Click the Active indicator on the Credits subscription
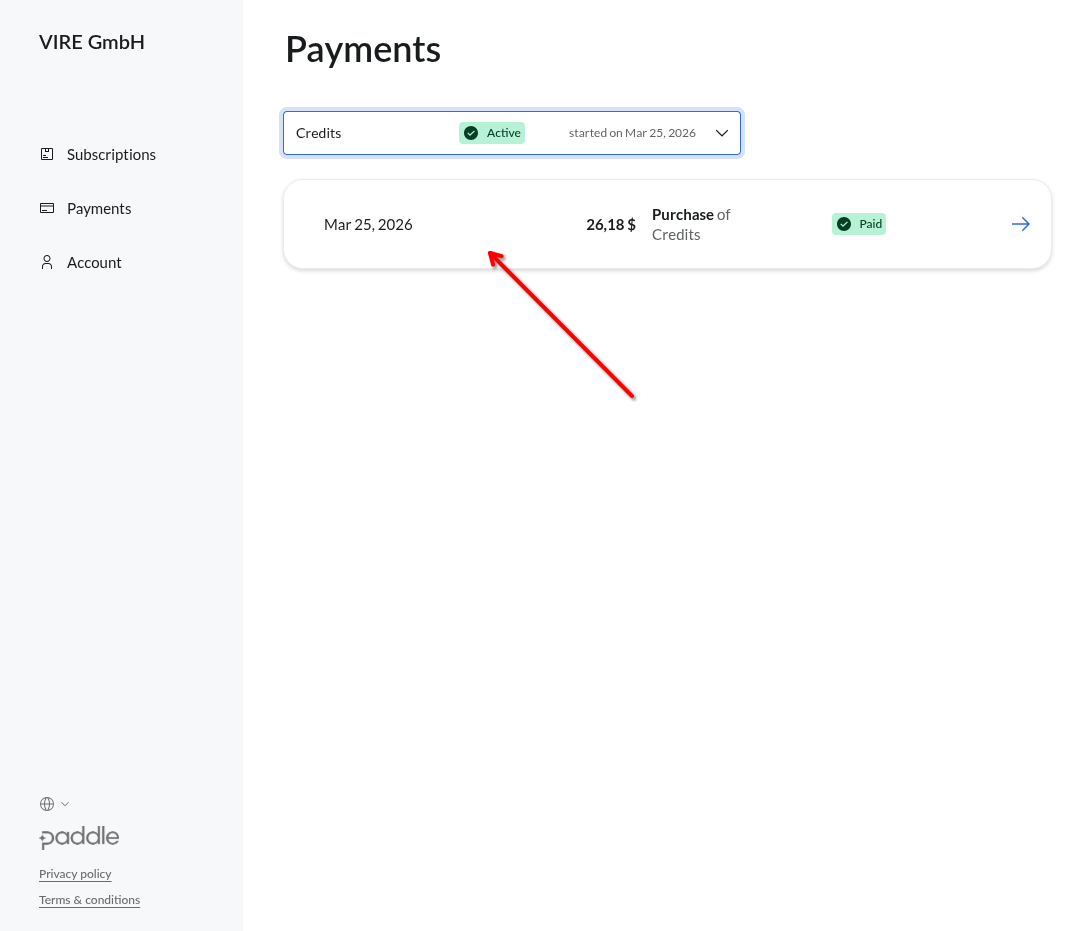Screen dimensions: 1079x931 click(x=491, y=132)
